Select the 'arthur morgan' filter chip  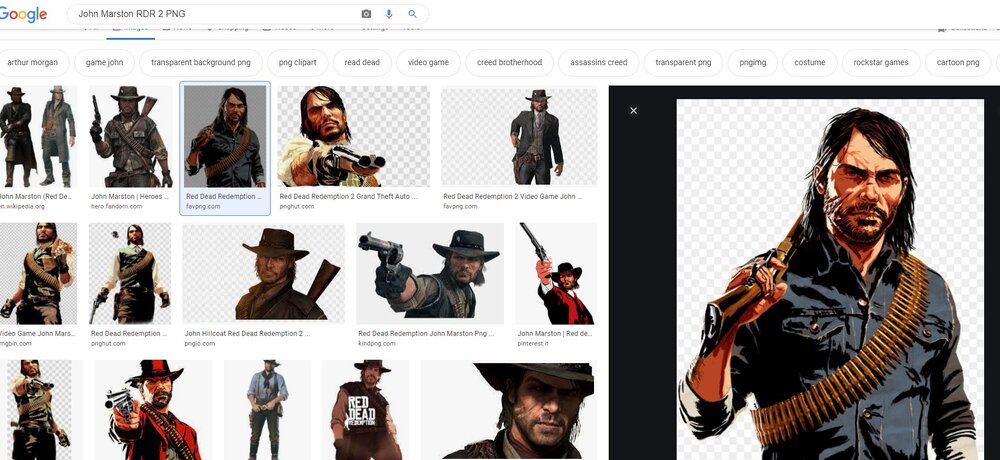(32, 62)
